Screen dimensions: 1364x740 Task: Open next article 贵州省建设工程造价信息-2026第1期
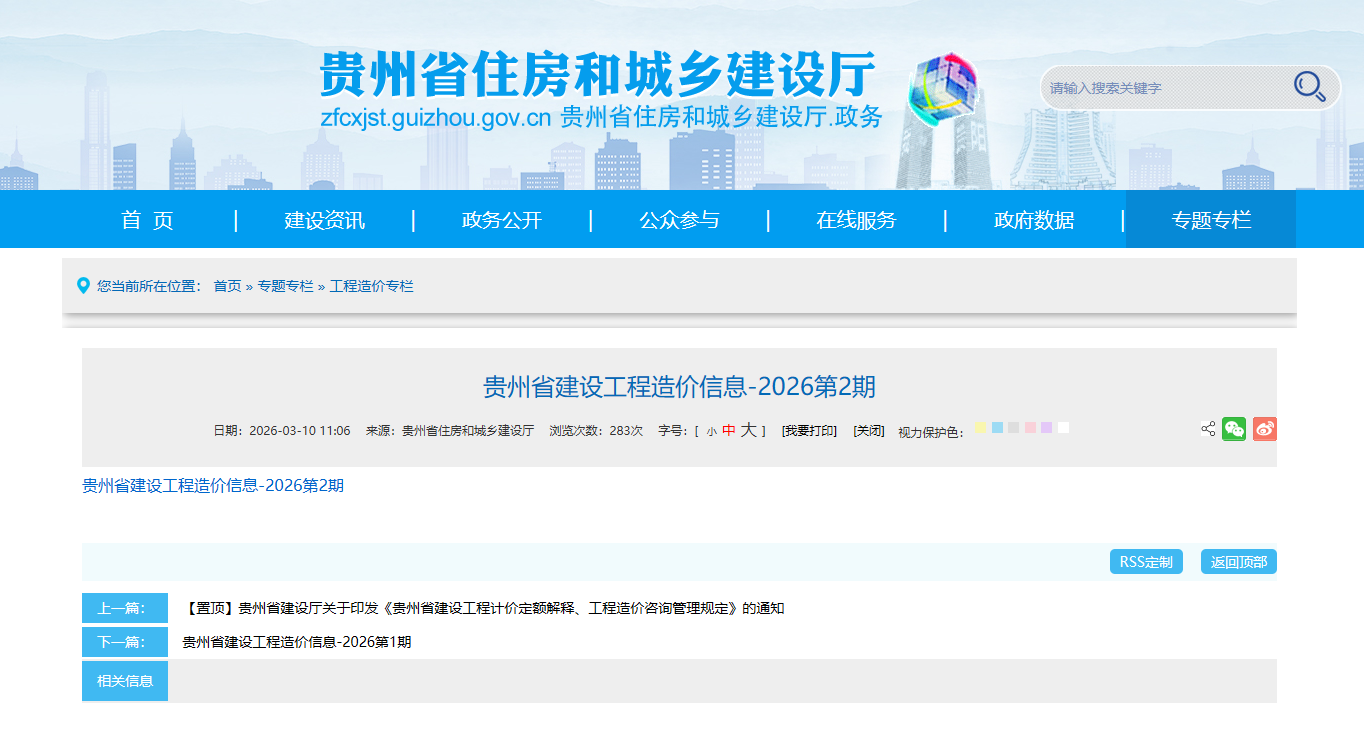tap(297, 642)
